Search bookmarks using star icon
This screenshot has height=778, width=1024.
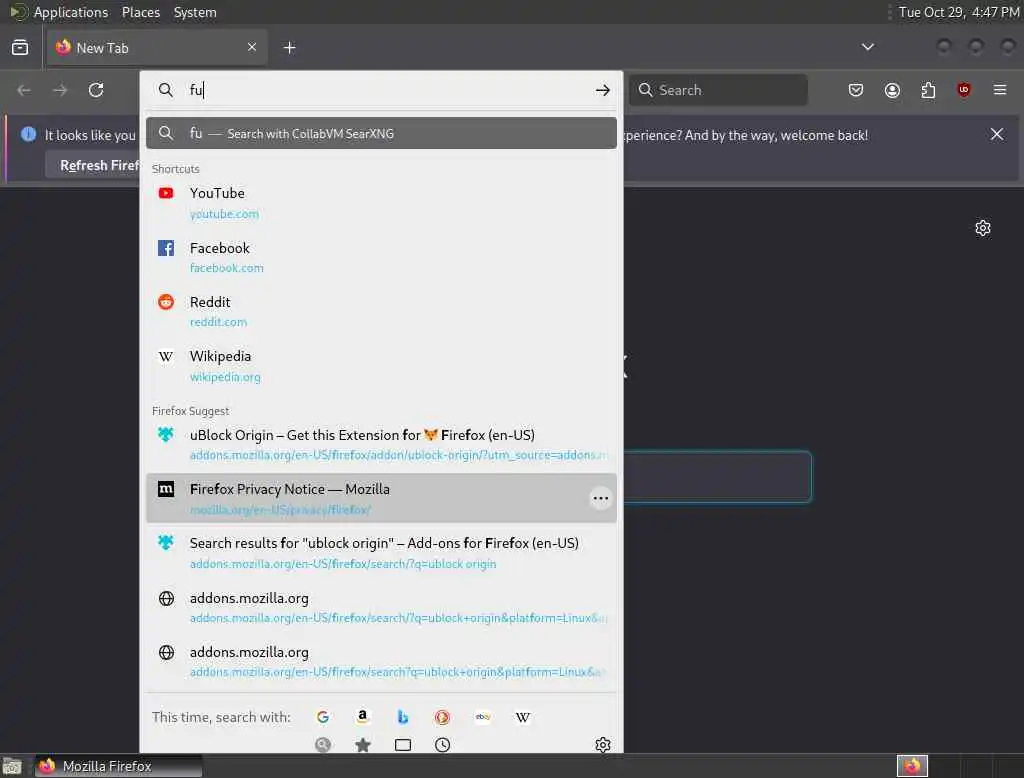(362, 745)
